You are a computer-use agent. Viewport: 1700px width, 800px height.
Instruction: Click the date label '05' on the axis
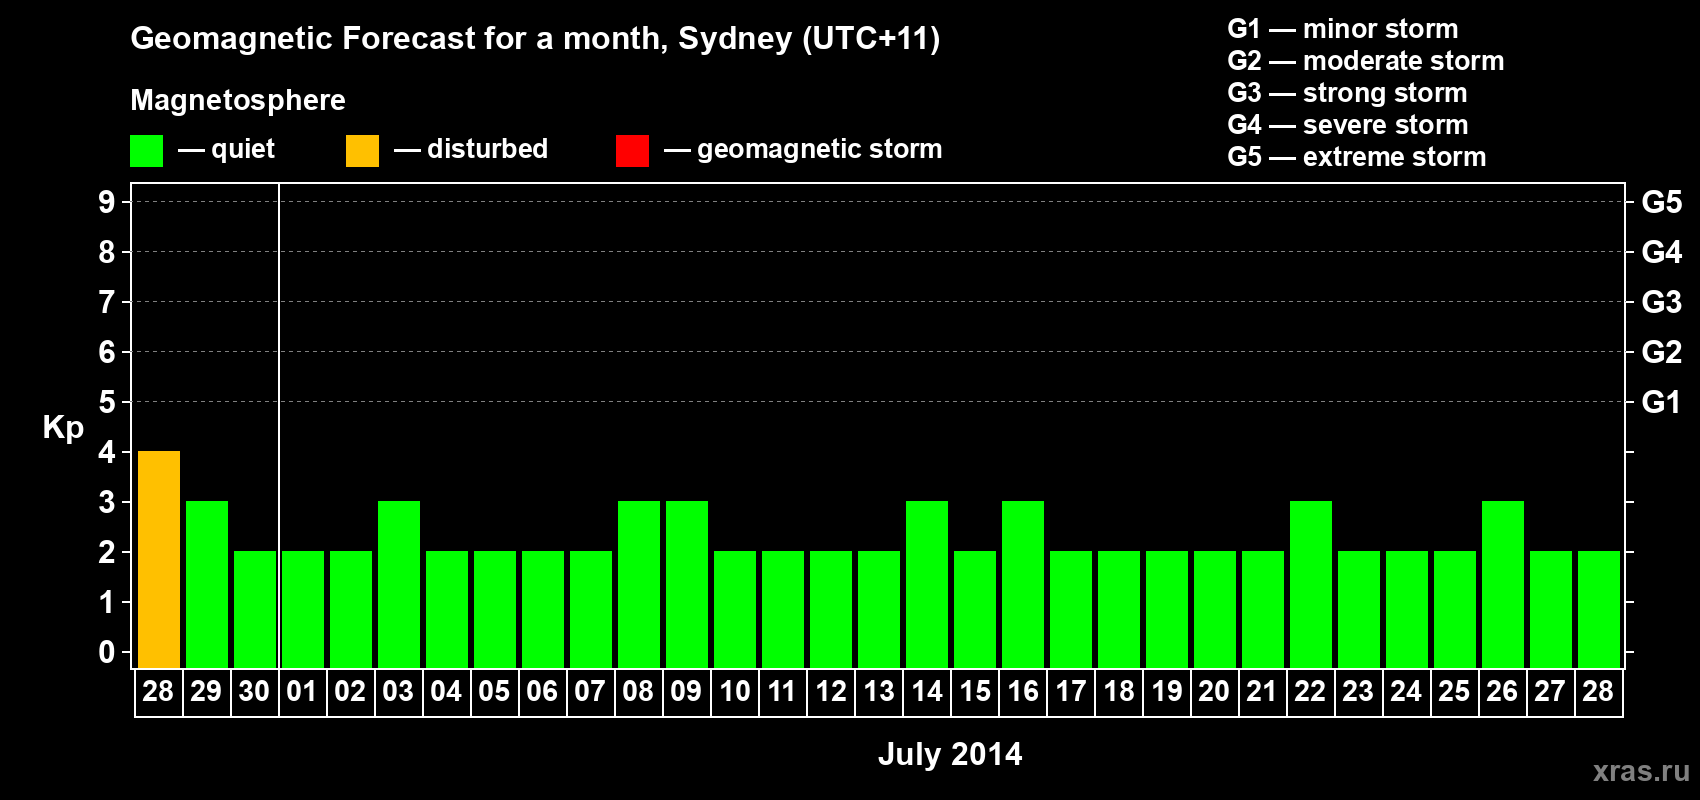(494, 691)
